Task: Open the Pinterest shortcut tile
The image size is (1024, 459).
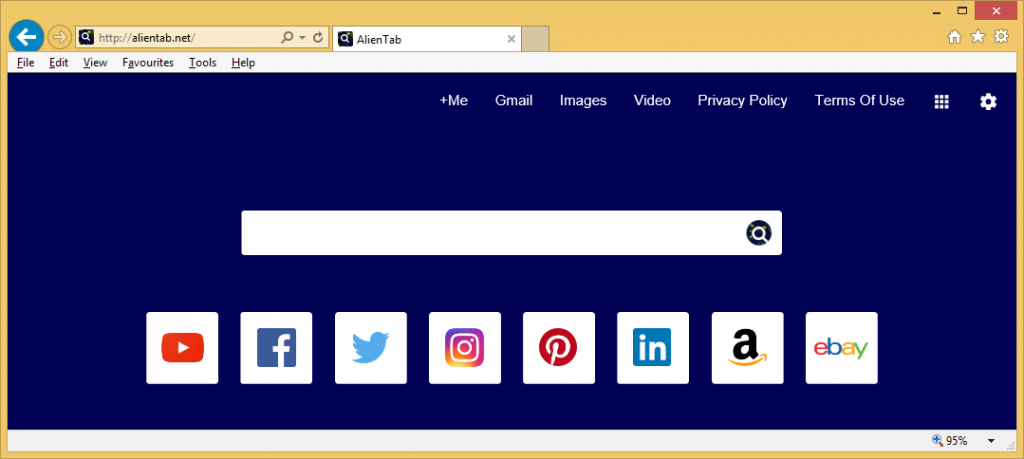Action: 558,348
